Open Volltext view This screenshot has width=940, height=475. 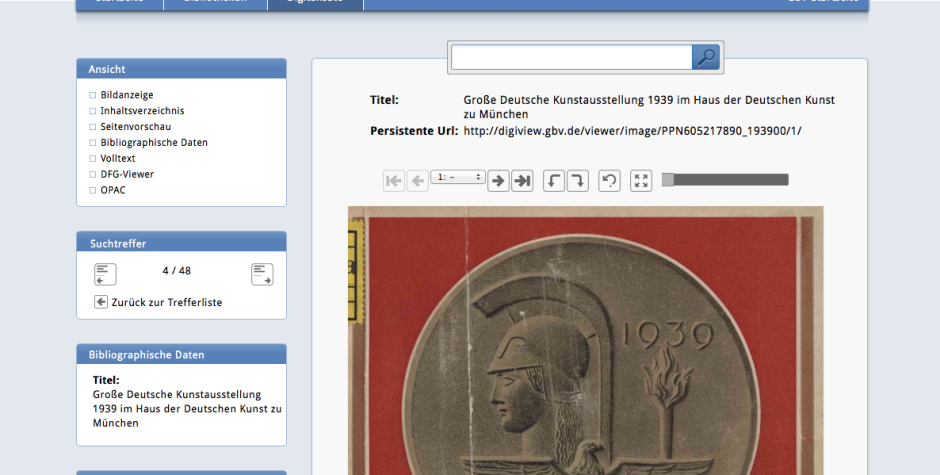point(118,158)
